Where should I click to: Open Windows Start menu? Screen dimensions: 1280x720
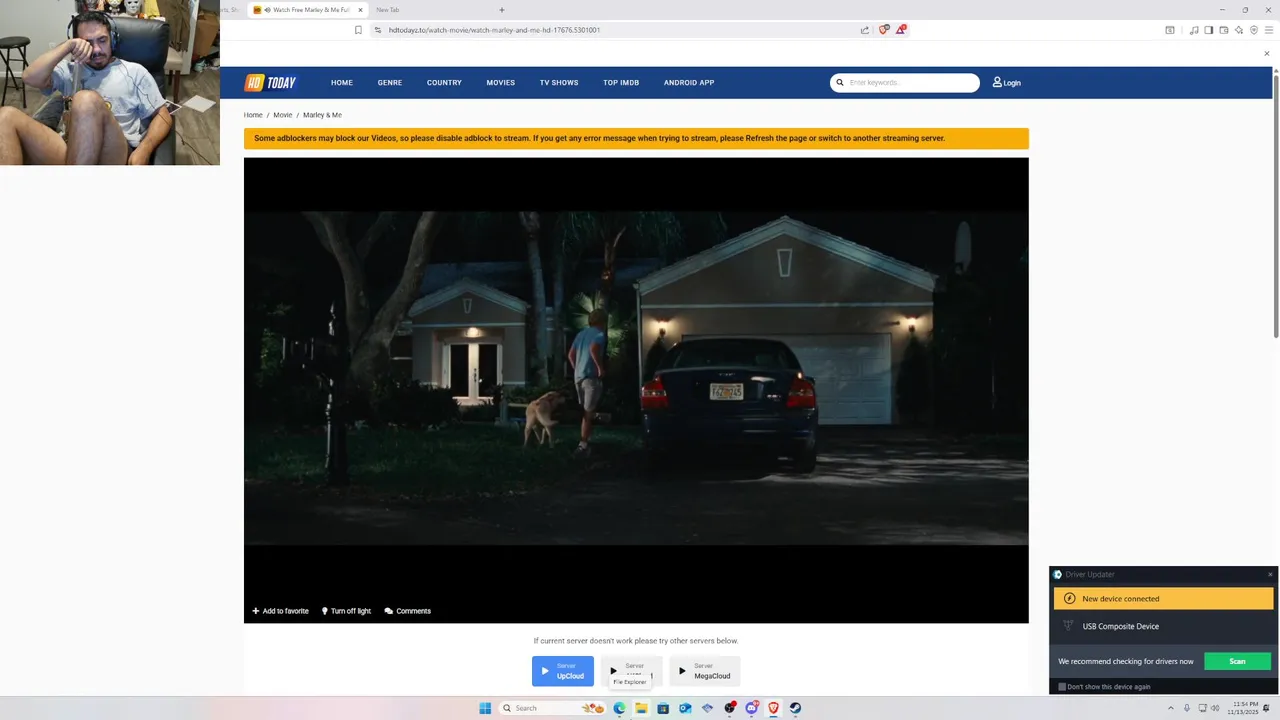(485, 708)
